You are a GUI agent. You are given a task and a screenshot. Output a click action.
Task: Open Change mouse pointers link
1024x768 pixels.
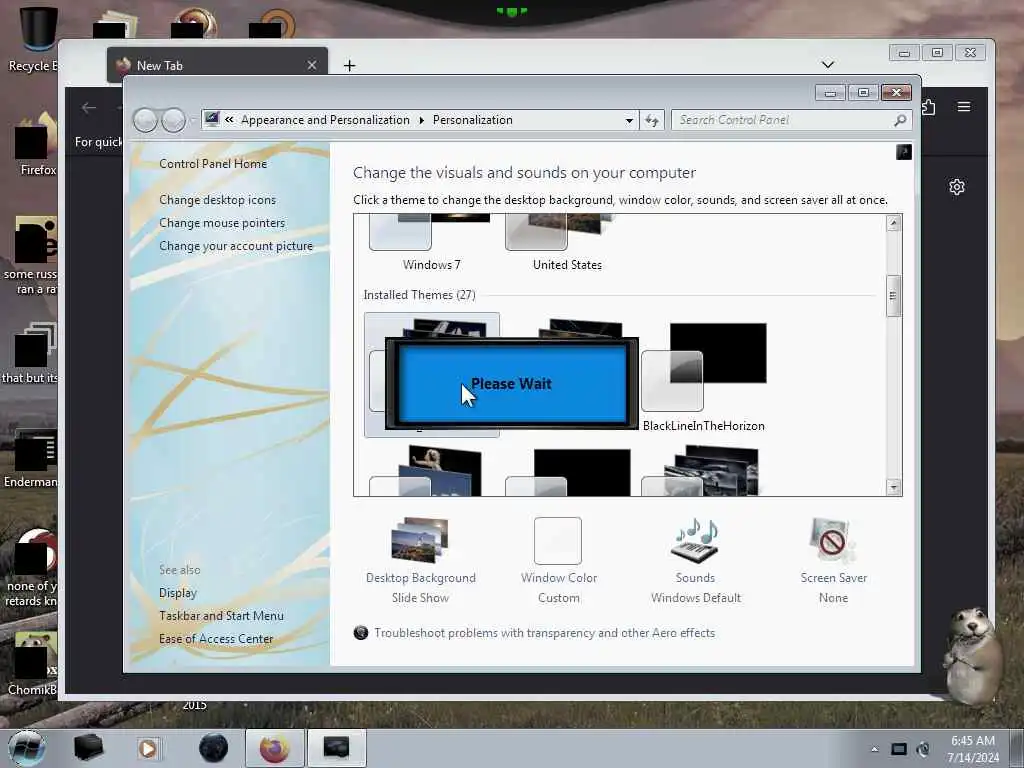pos(222,223)
